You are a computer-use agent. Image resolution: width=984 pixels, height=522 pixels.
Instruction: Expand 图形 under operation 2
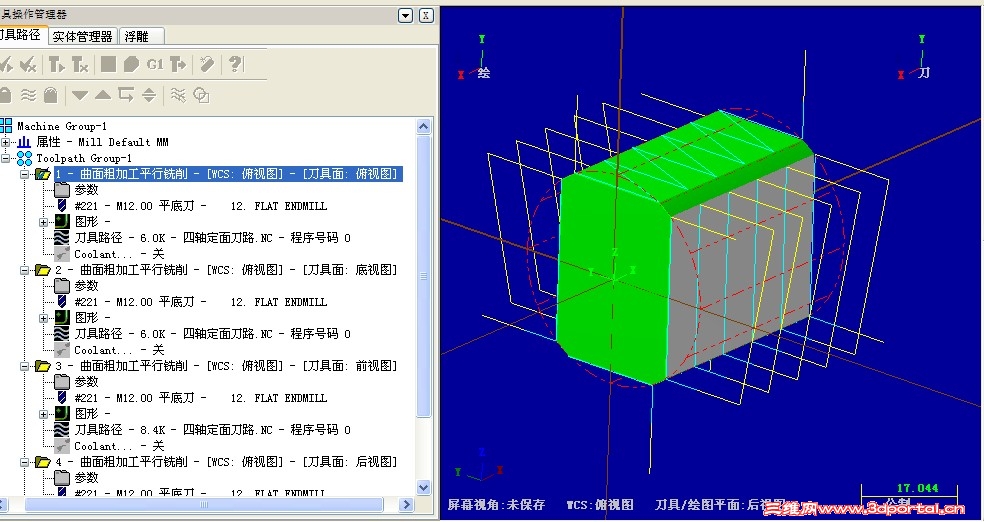[x=43, y=318]
